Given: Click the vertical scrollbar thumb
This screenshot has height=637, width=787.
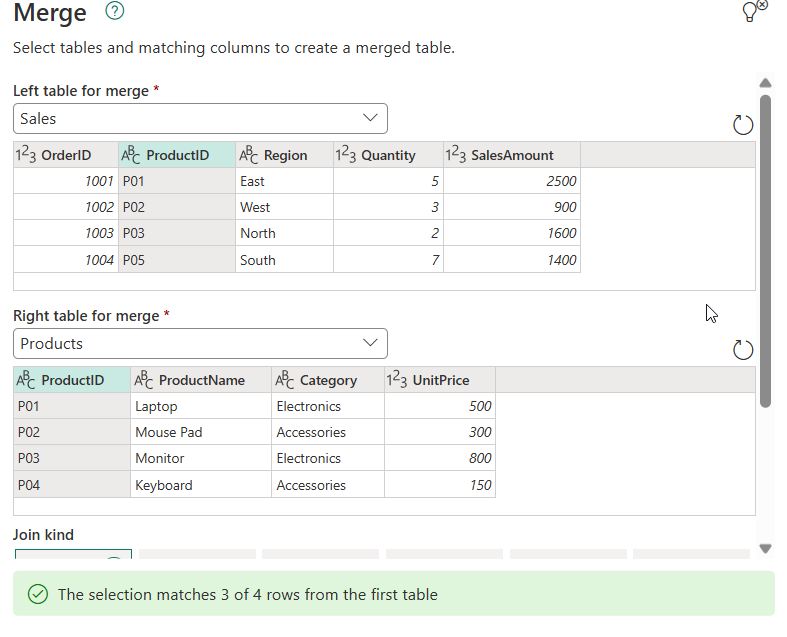Looking at the screenshot, I should [x=765, y=251].
